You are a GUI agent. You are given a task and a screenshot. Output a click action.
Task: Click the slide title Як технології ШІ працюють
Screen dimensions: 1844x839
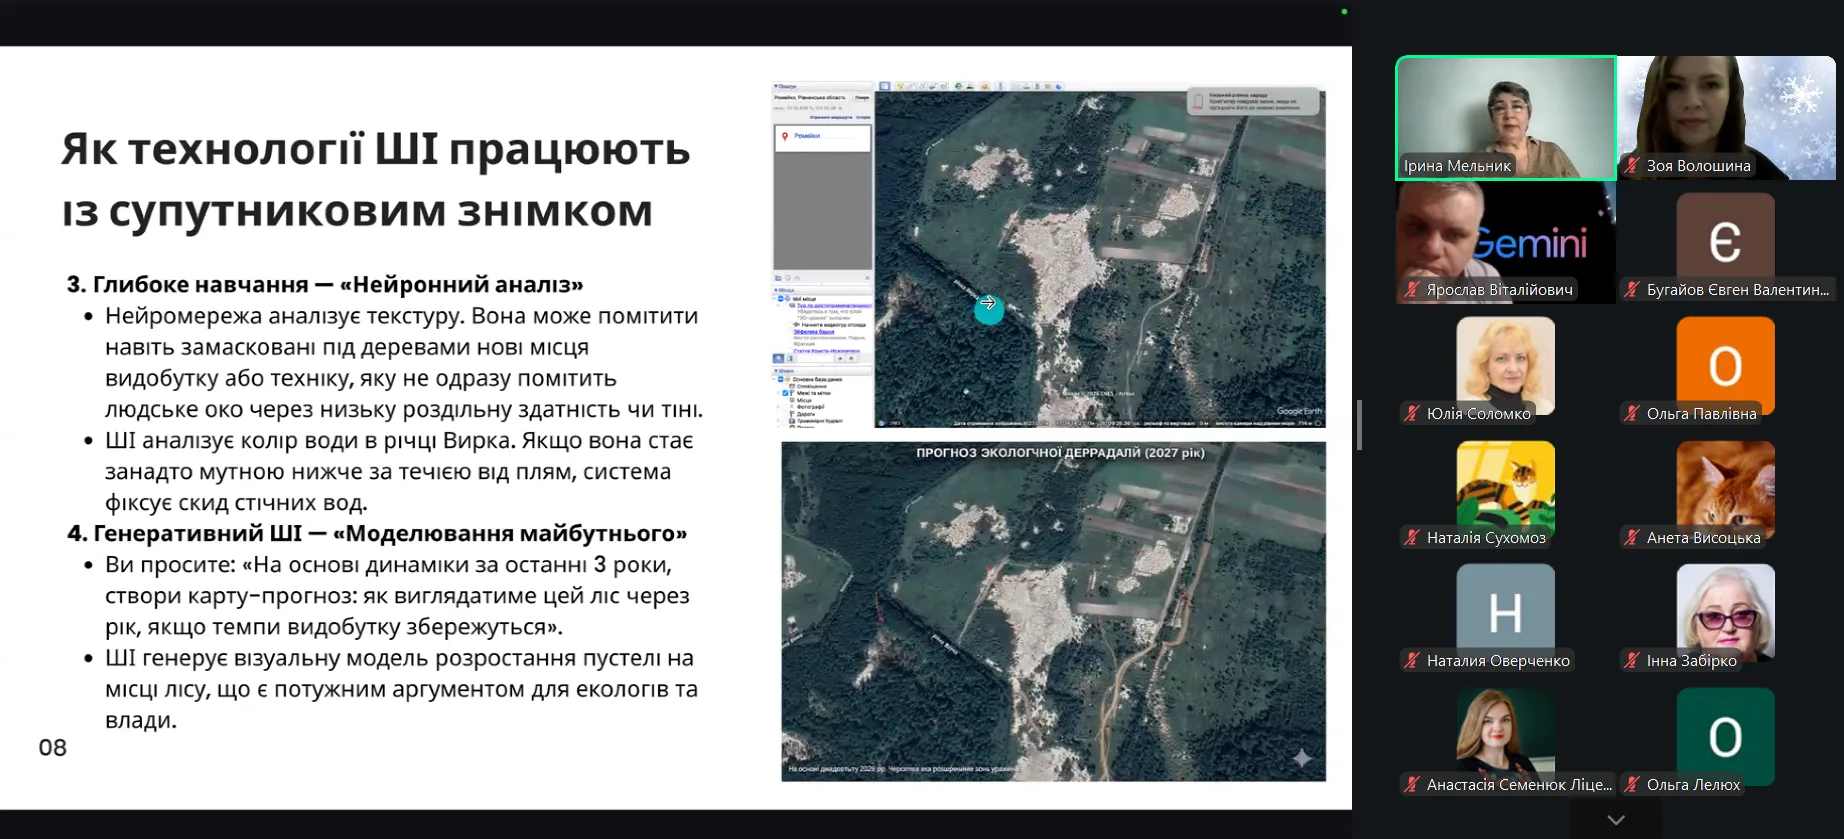[376, 149]
